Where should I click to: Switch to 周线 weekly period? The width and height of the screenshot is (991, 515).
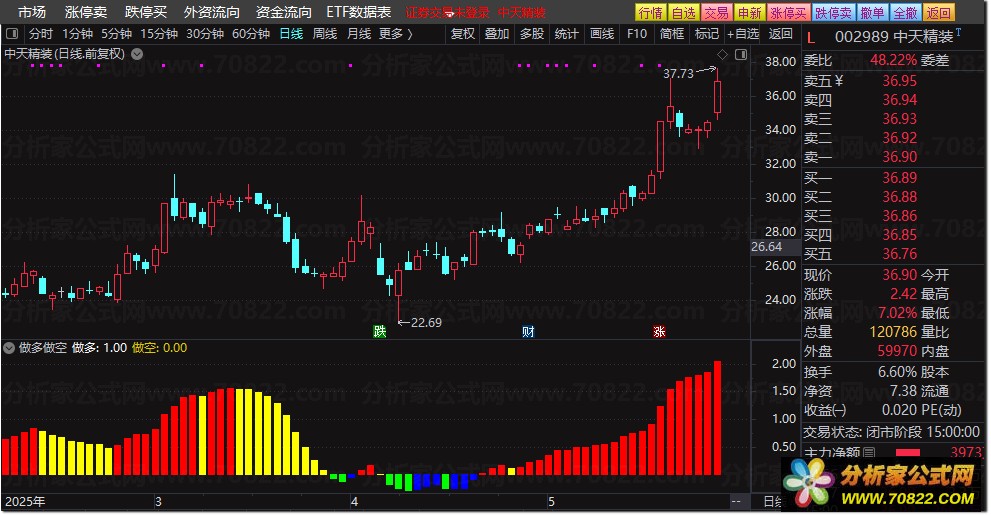pyautogui.click(x=325, y=33)
